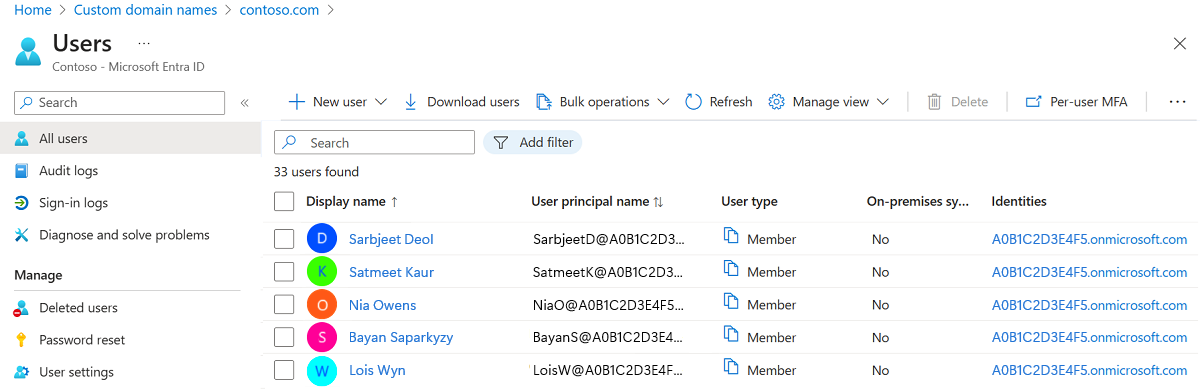Click the Users page header icon
Viewport: 1200px width, 389px height.
[29, 51]
